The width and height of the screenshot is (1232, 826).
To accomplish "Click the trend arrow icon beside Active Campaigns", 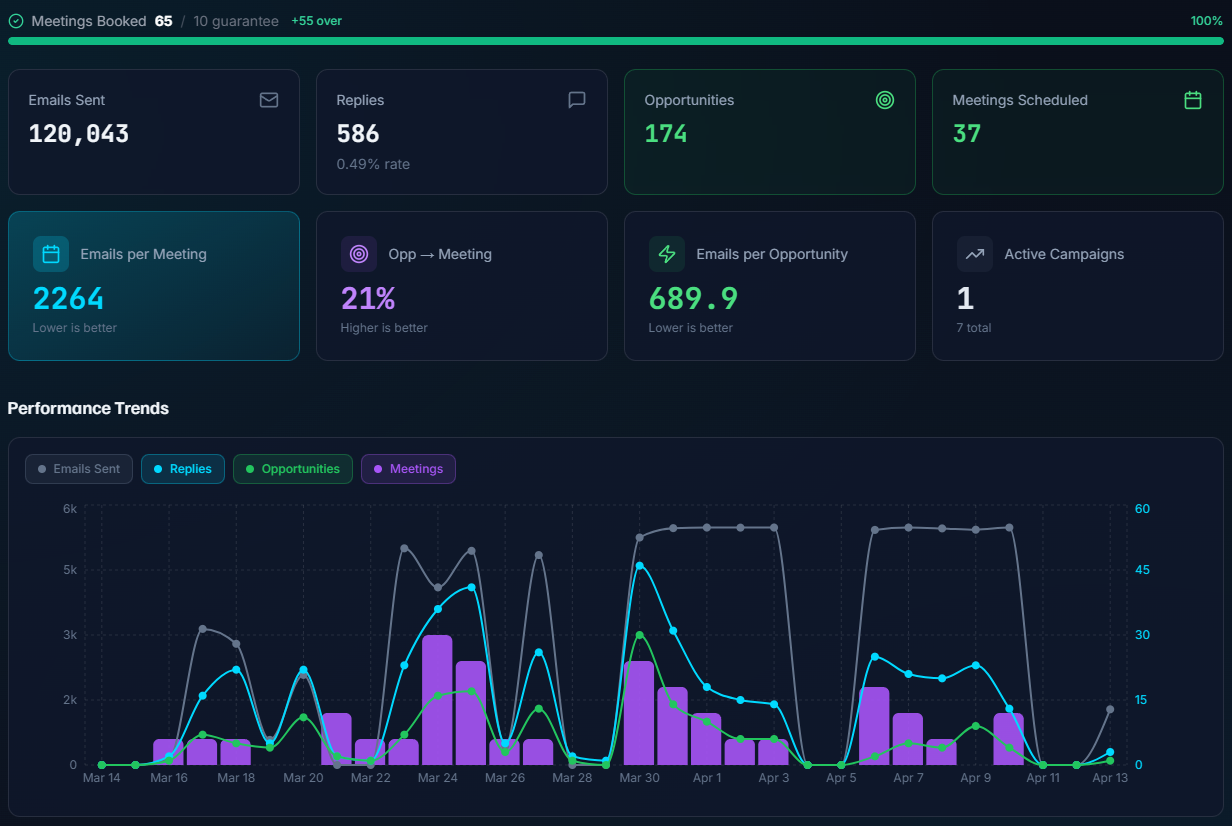I will point(975,254).
